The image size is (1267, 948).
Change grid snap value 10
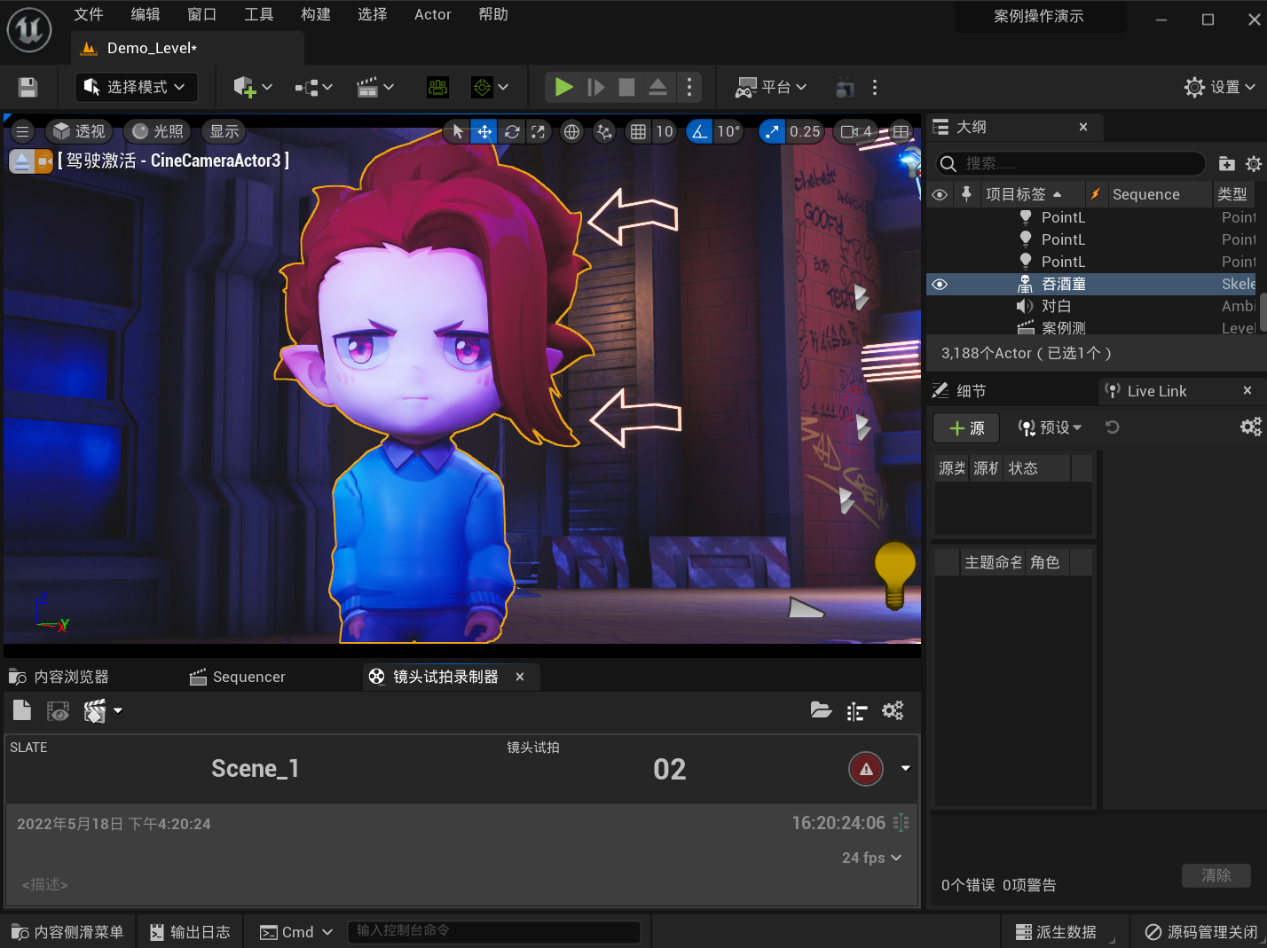coord(665,131)
